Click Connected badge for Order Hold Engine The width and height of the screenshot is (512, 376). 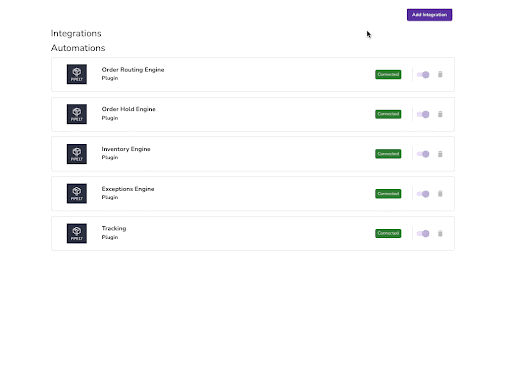click(388, 114)
